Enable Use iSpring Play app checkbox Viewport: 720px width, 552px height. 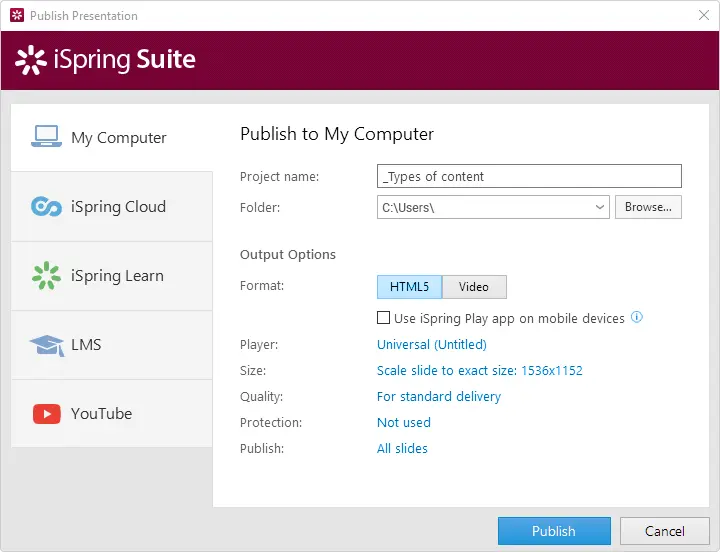pos(383,317)
